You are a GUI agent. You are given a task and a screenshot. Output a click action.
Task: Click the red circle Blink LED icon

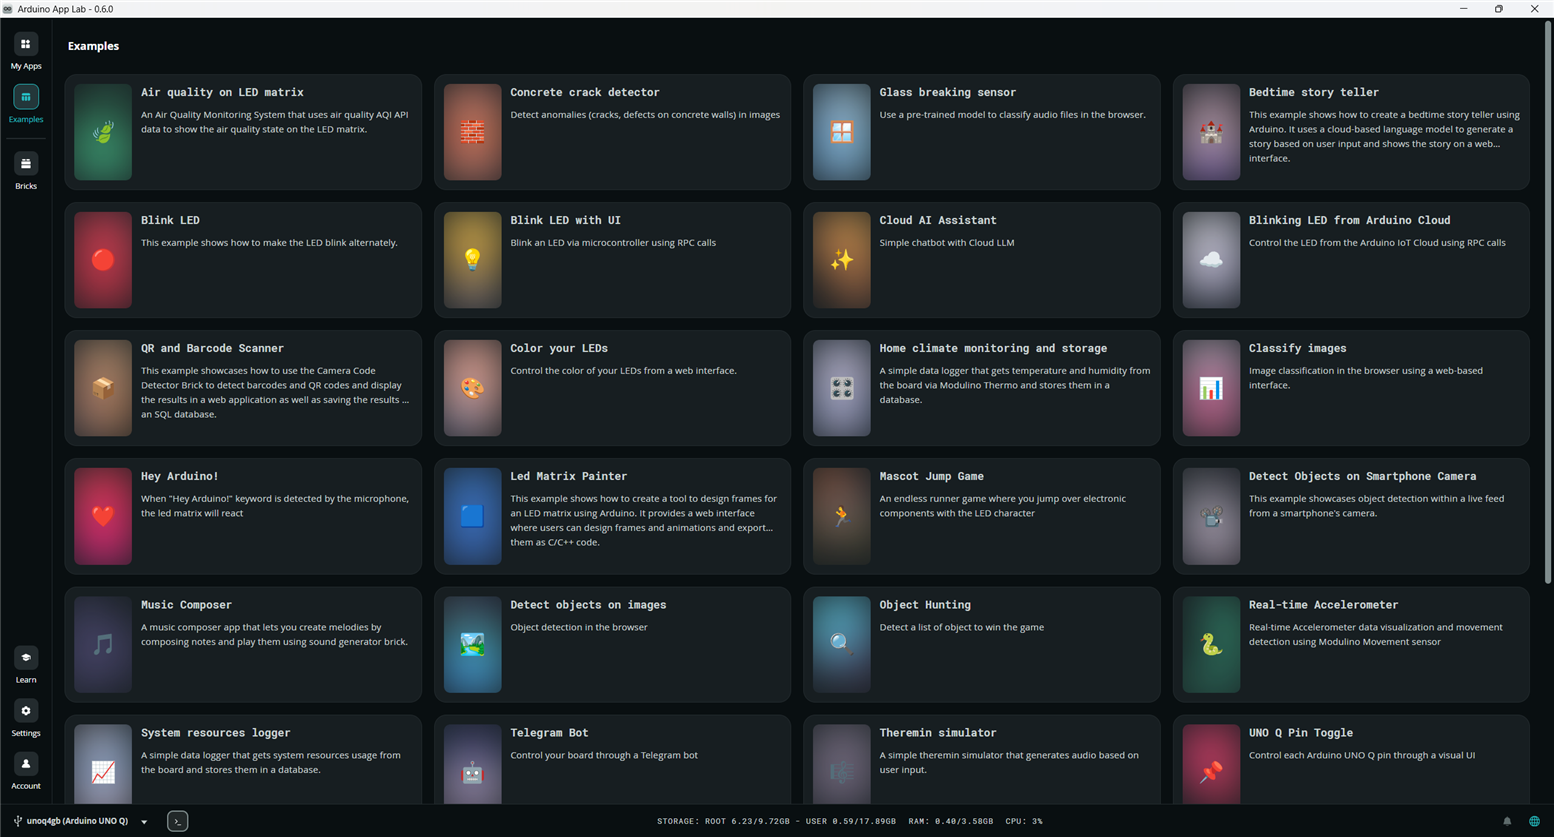[103, 260]
